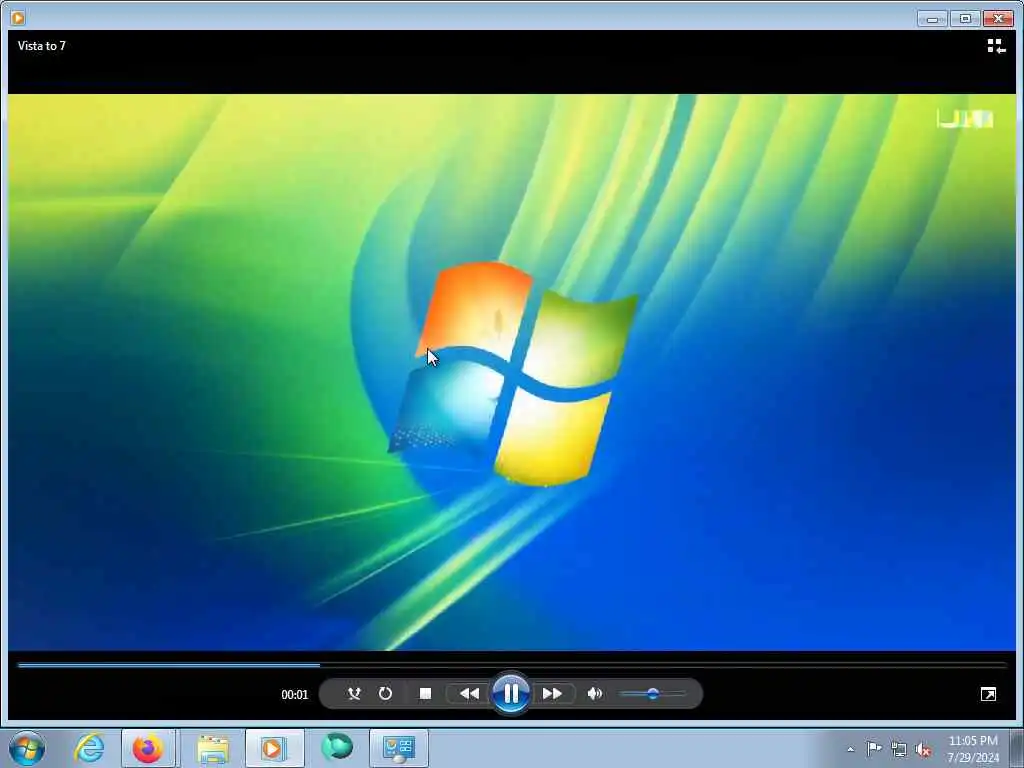This screenshot has width=1024, height=768.
Task: Open Firefox from the taskbar
Action: coord(148,748)
